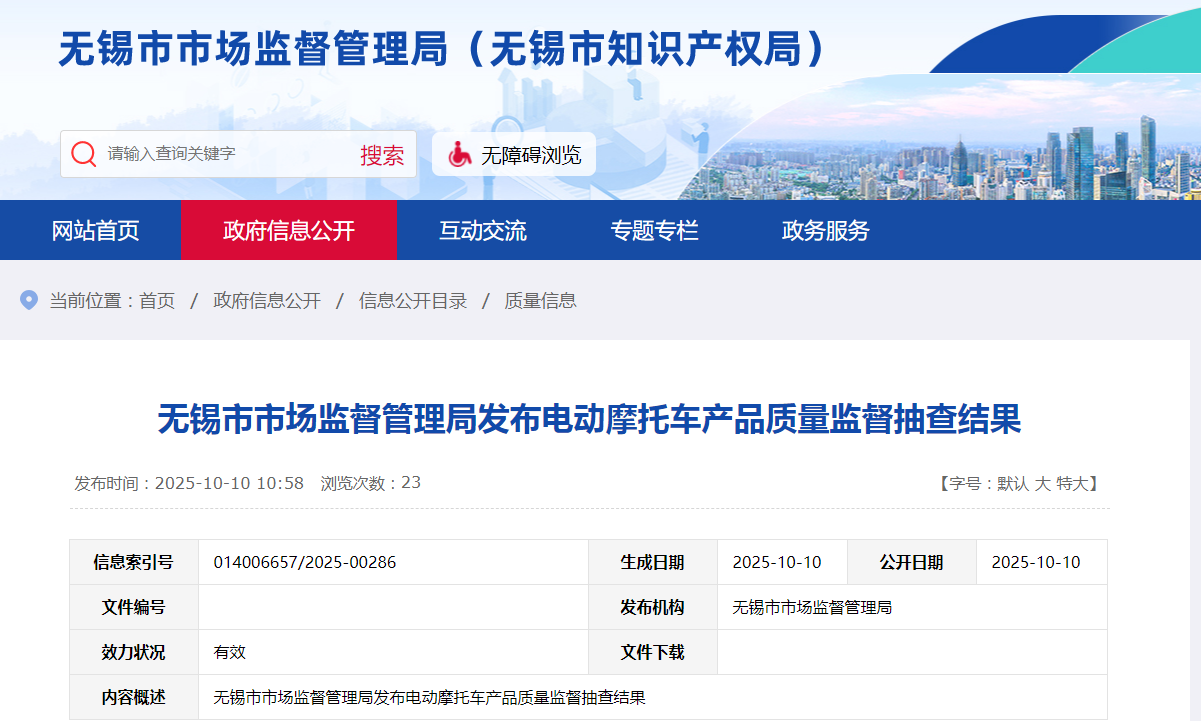Click the 效力状况 label cell
This screenshot has width=1201, height=721.
pyautogui.click(x=134, y=652)
